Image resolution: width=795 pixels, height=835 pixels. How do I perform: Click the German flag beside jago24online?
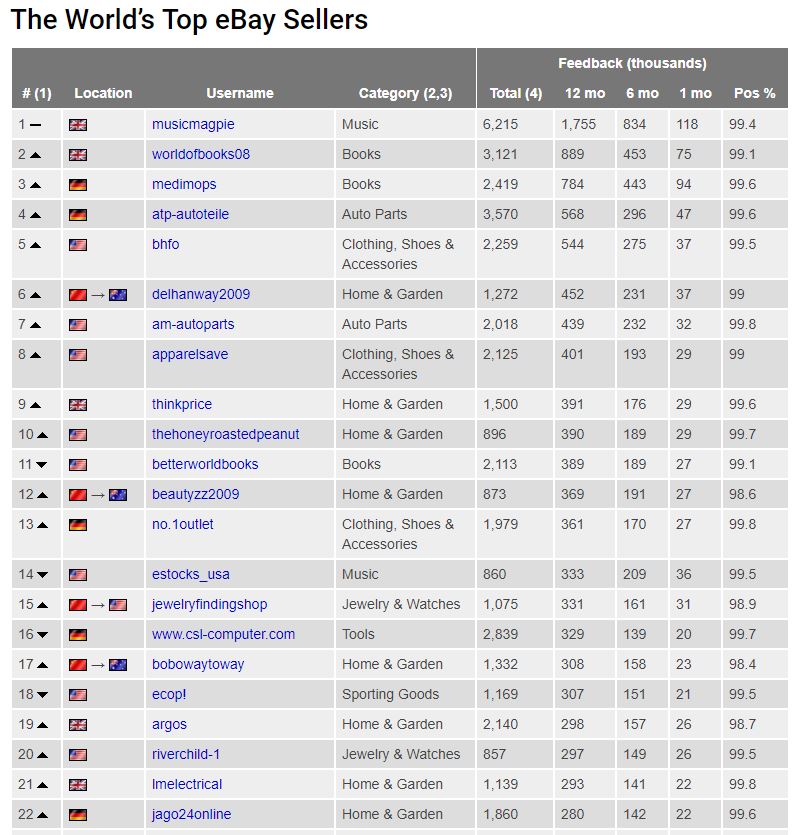pos(78,815)
